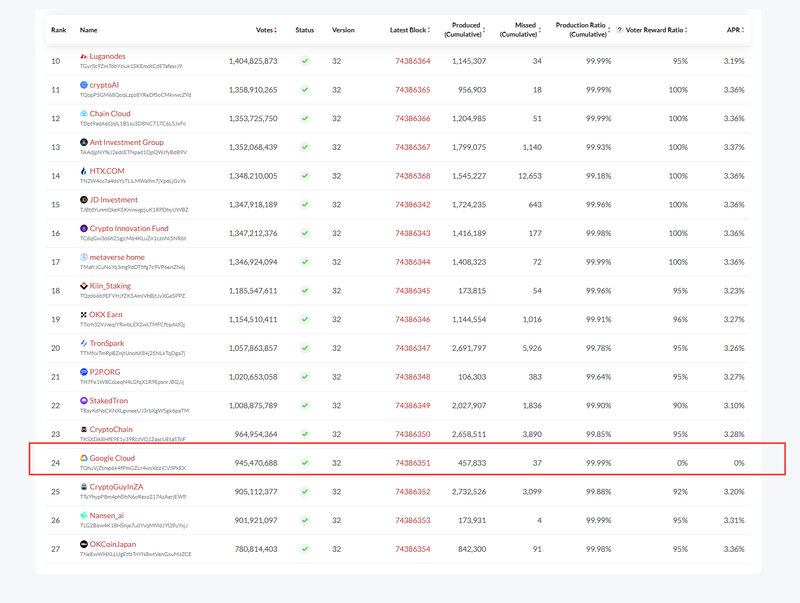This screenshot has width=800, height=603.
Task: Click the TronSpark logo icon
Action: 84,344
